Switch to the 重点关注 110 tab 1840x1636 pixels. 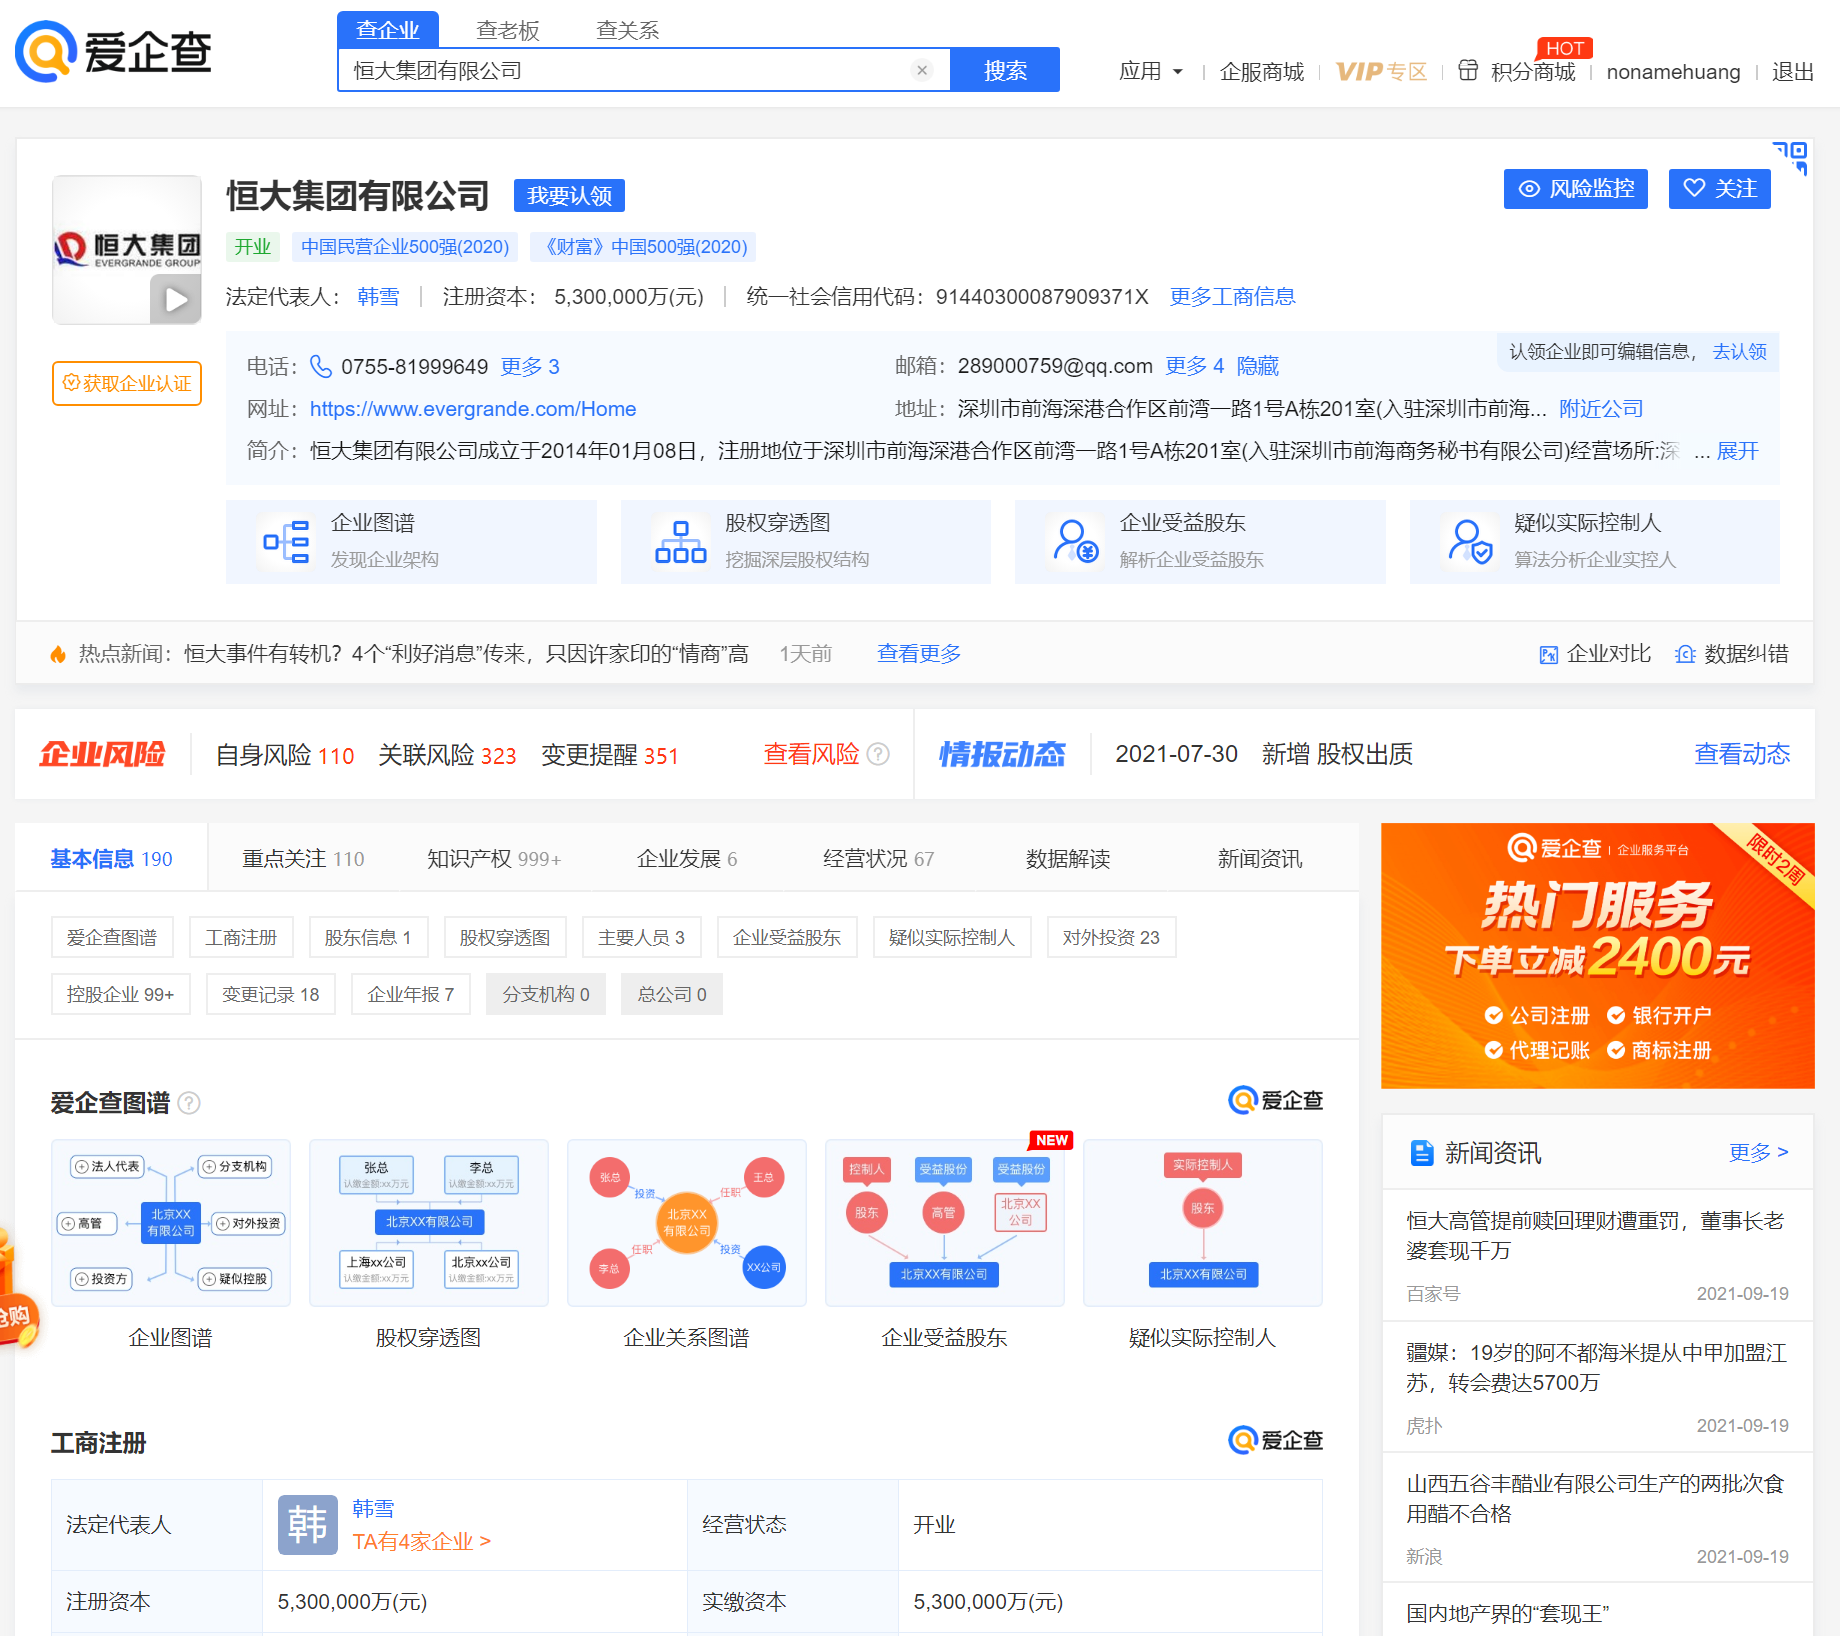303,859
